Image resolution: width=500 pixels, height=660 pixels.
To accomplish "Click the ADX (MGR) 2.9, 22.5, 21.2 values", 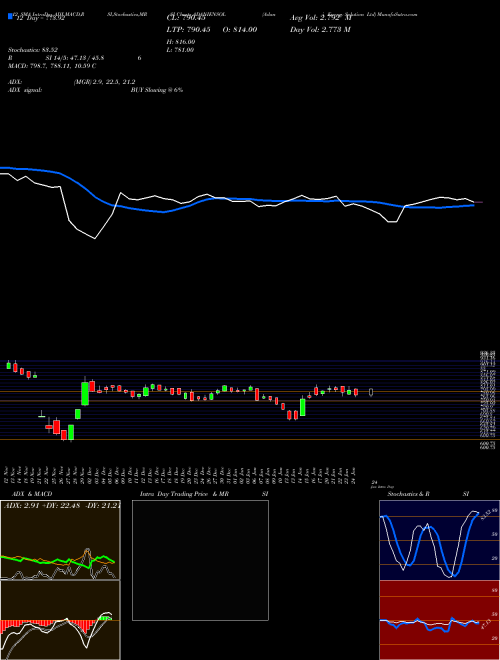I will point(104,82).
